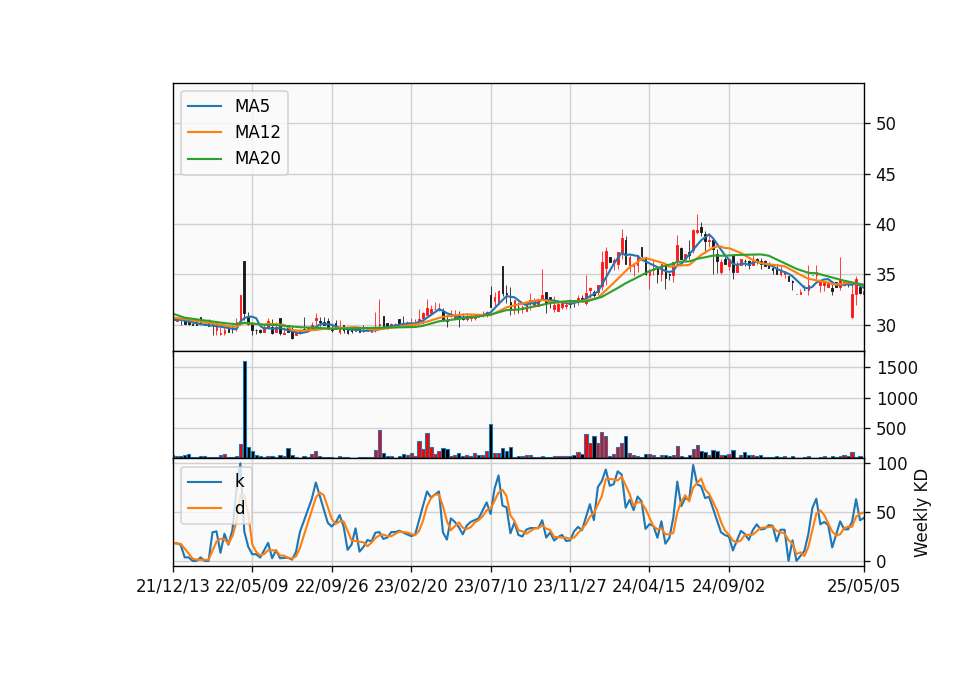
Task: Click the 21/12/13 date tick label
Action: point(173,587)
